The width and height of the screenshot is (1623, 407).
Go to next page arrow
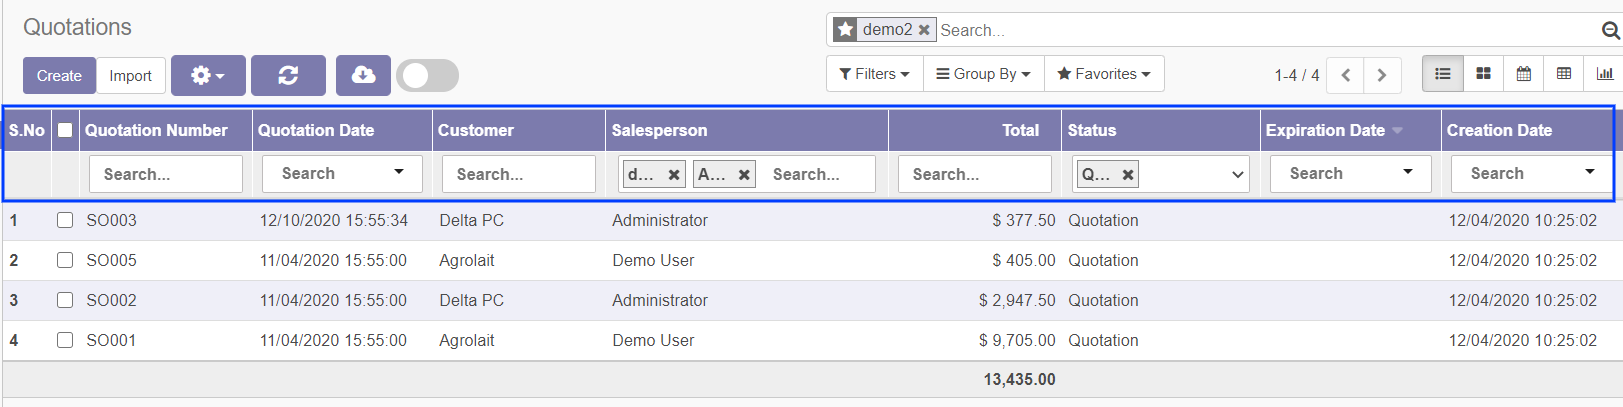1382,75
